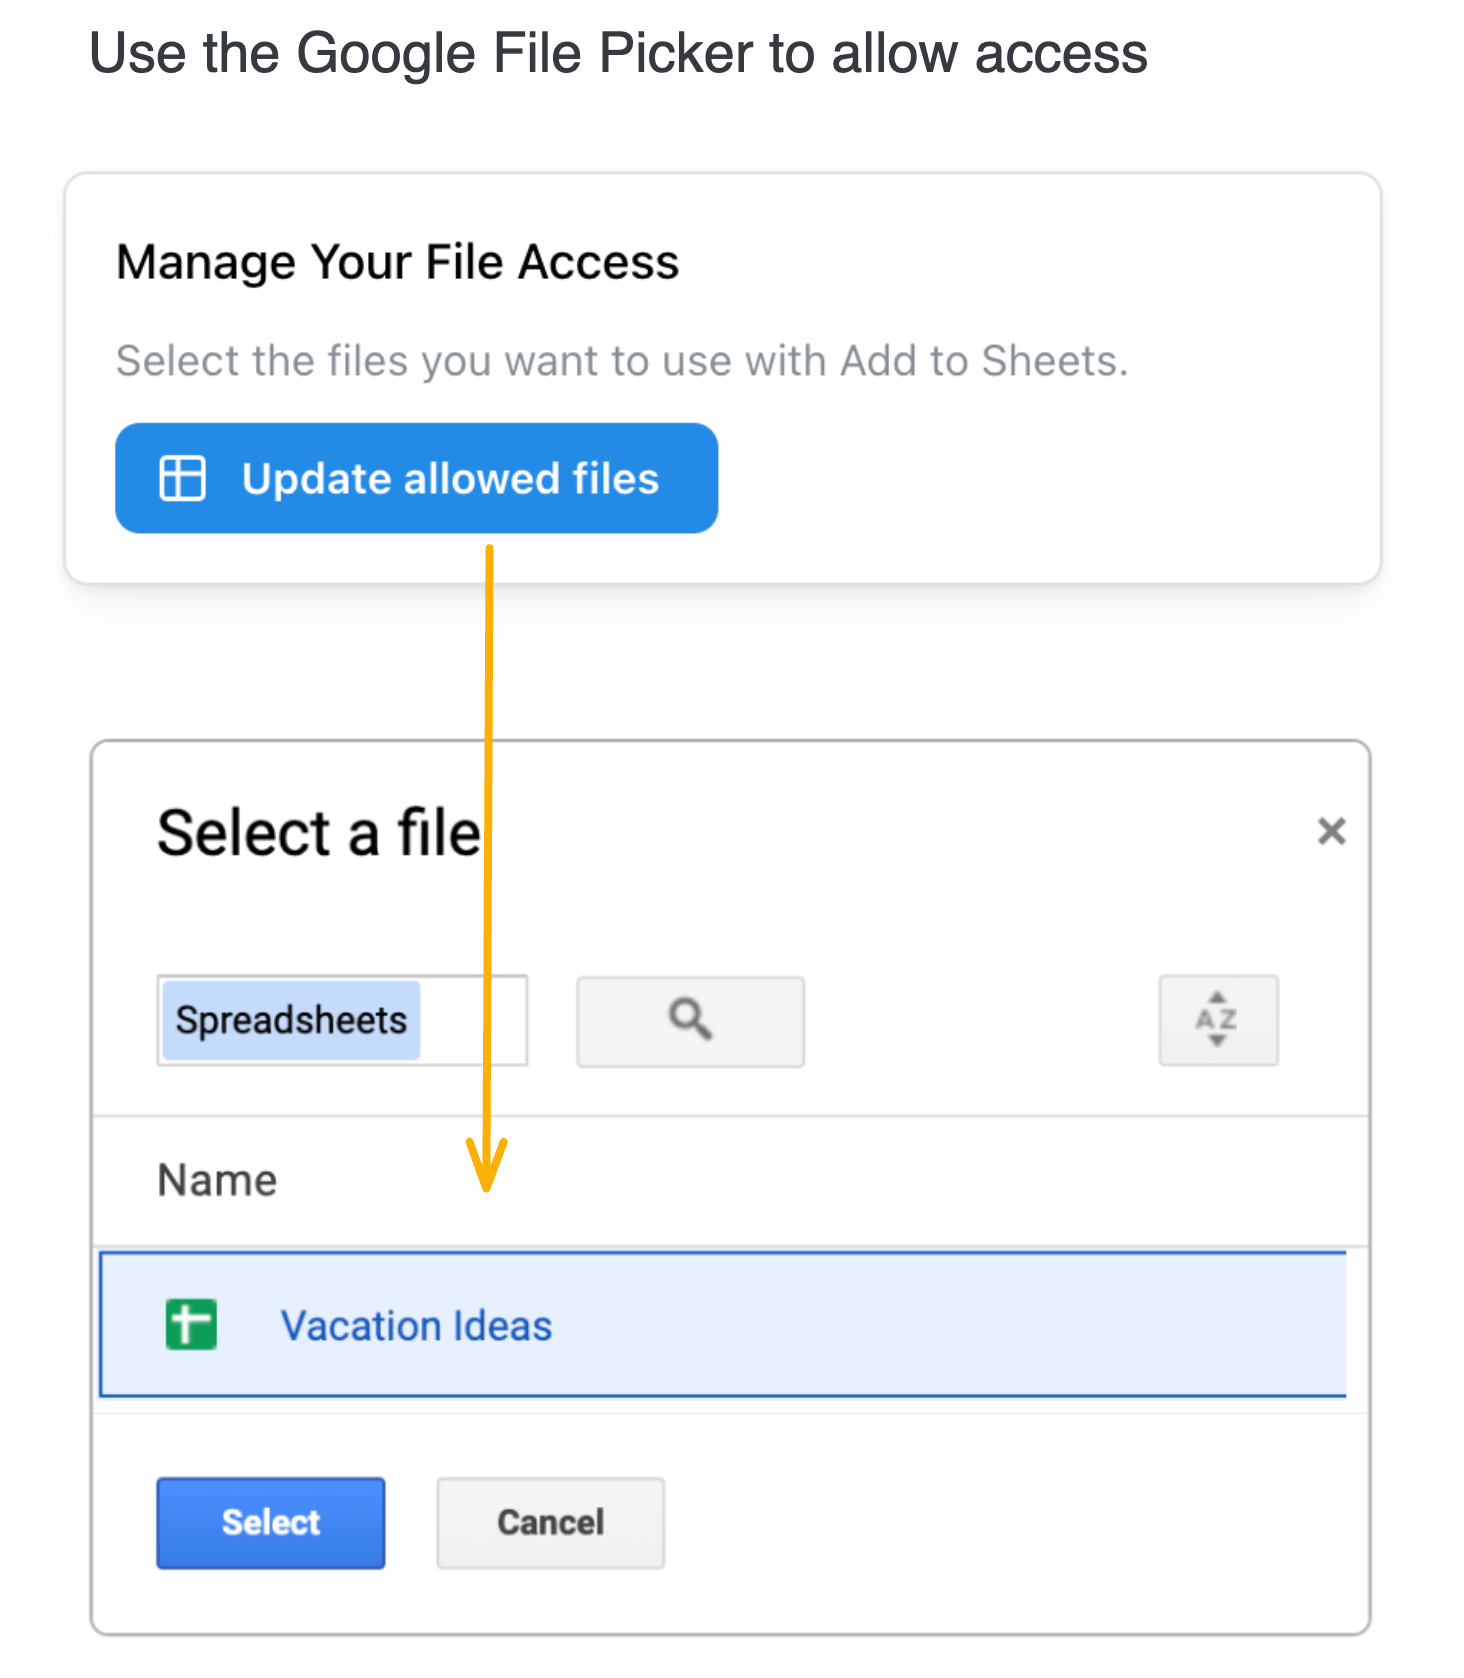Click the "Use the Google File Picker" page heading
Image resolution: width=1464 pixels, height=1678 pixels.
pos(618,53)
